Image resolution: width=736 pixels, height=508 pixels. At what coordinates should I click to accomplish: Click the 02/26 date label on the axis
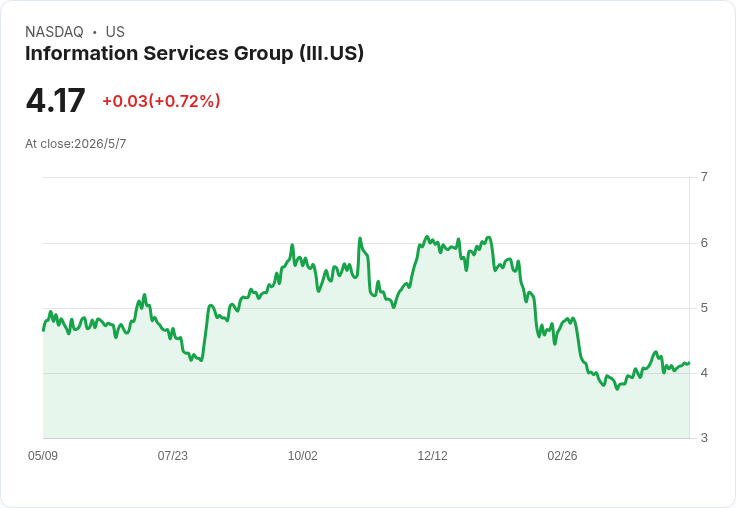pos(562,455)
